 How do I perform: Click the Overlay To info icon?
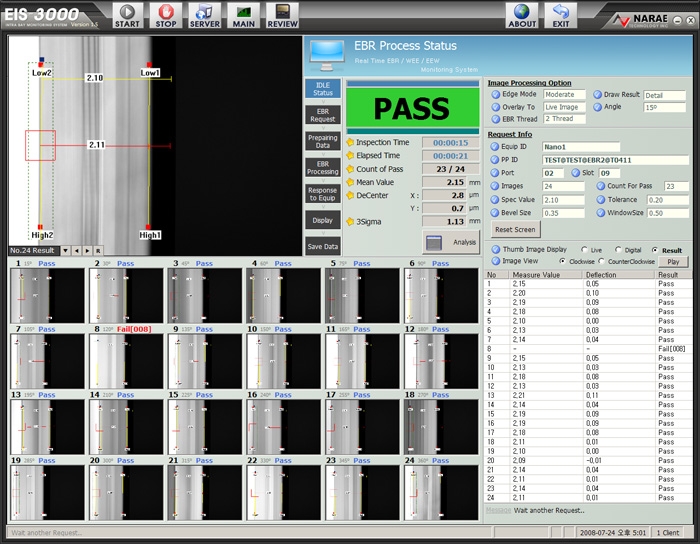[496, 107]
